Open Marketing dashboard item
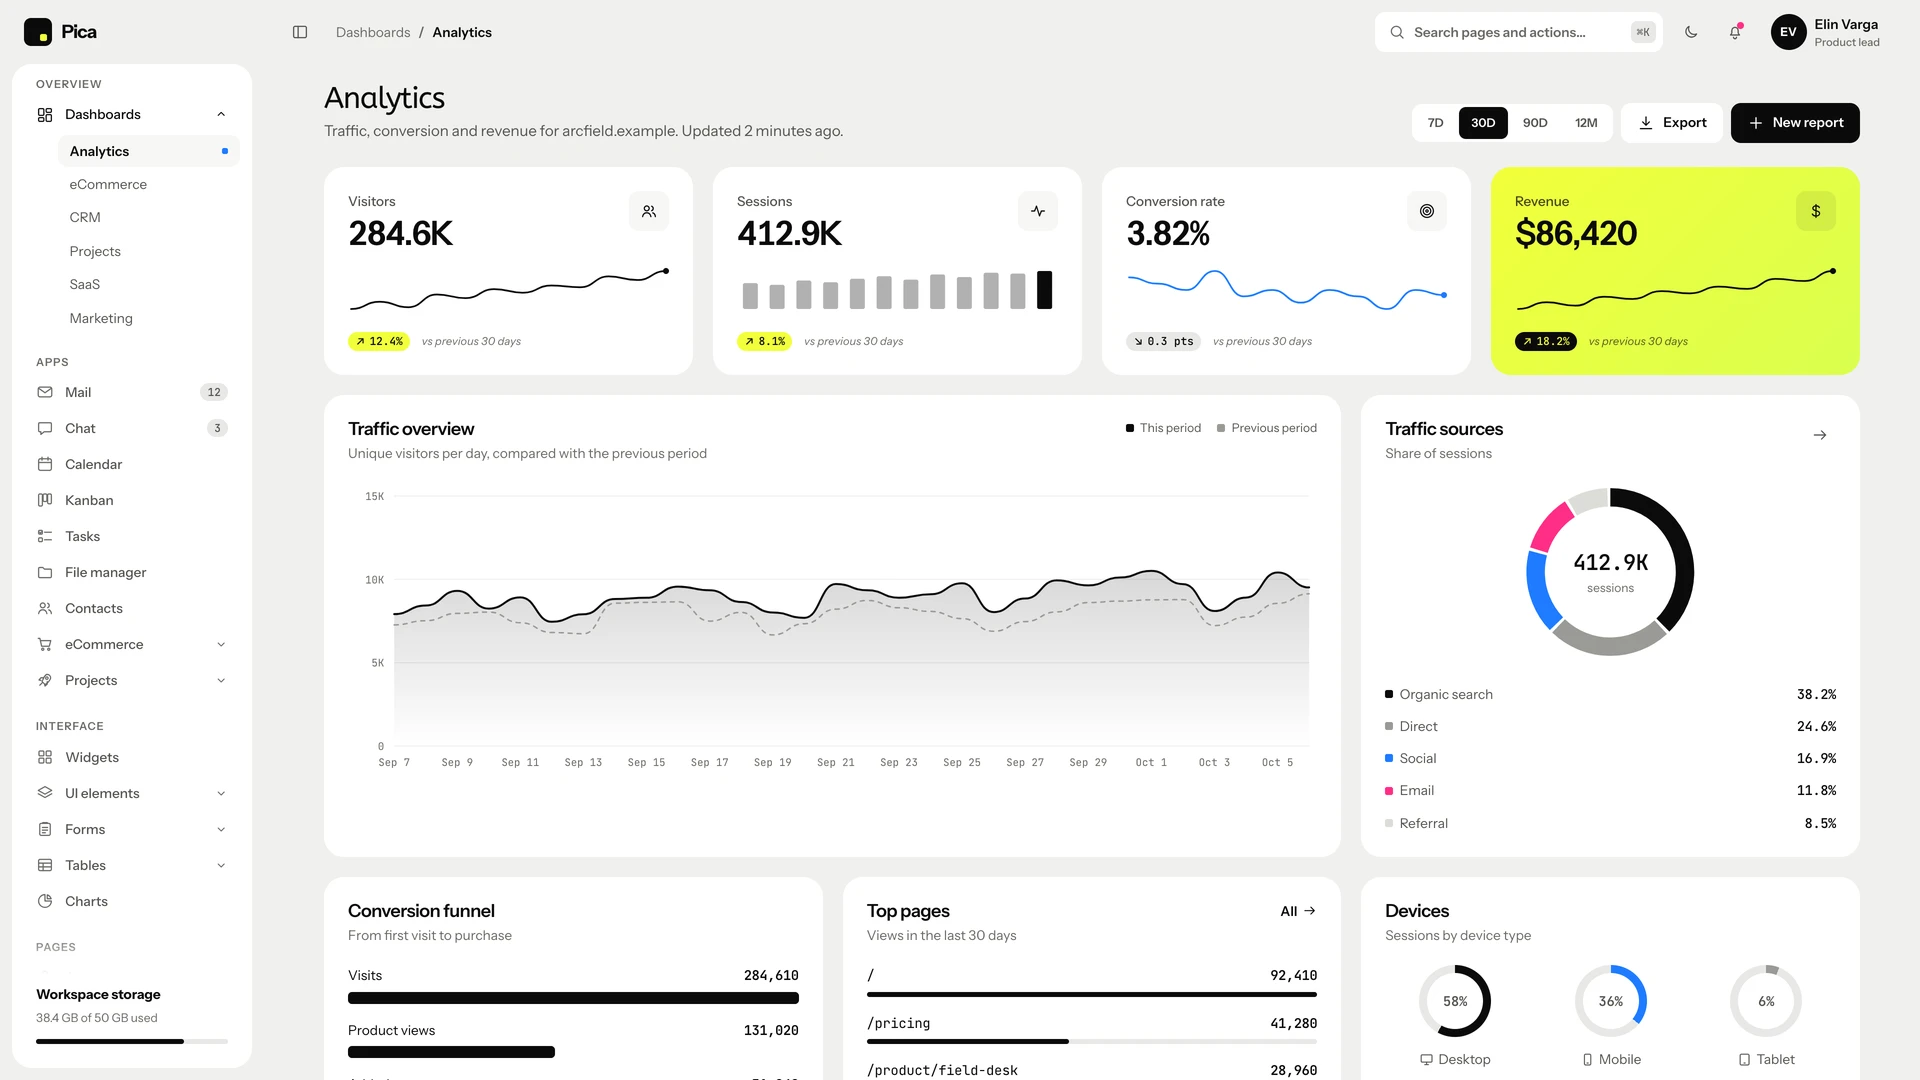1920x1080 pixels. [x=149, y=318]
